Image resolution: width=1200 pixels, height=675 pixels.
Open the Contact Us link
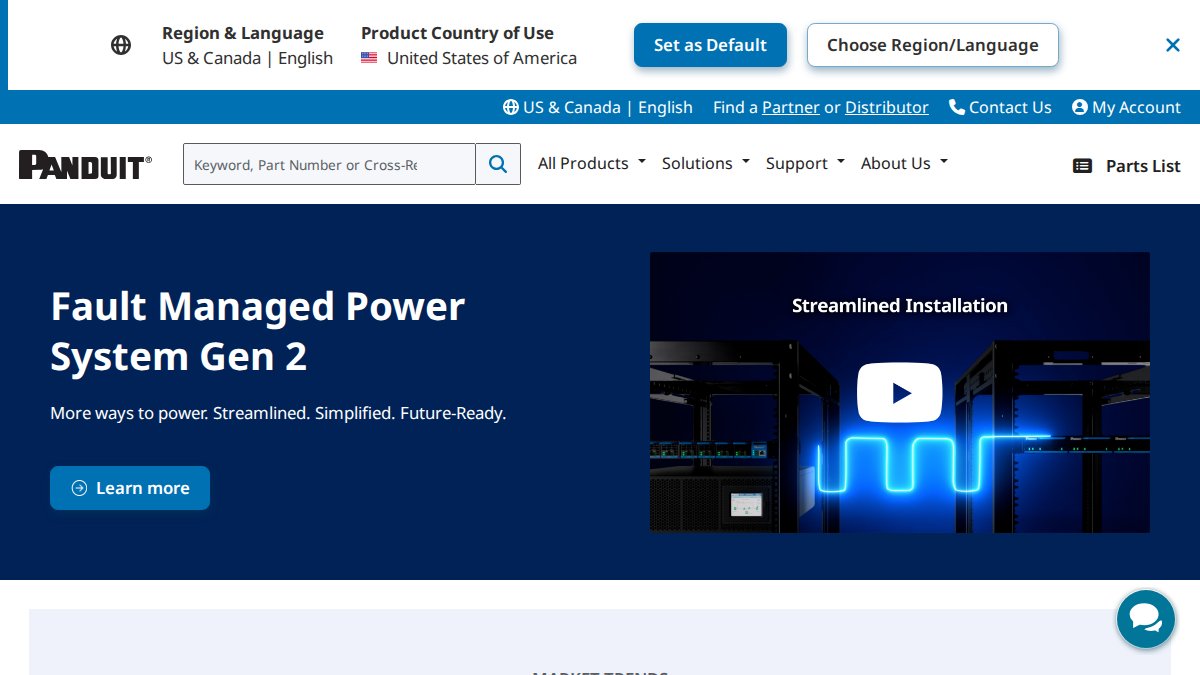1000,107
